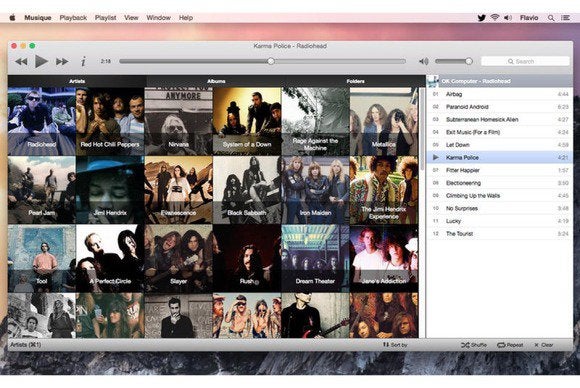Click the song progress slider handle
Viewport: 580px width, 388px height.
[271, 61]
